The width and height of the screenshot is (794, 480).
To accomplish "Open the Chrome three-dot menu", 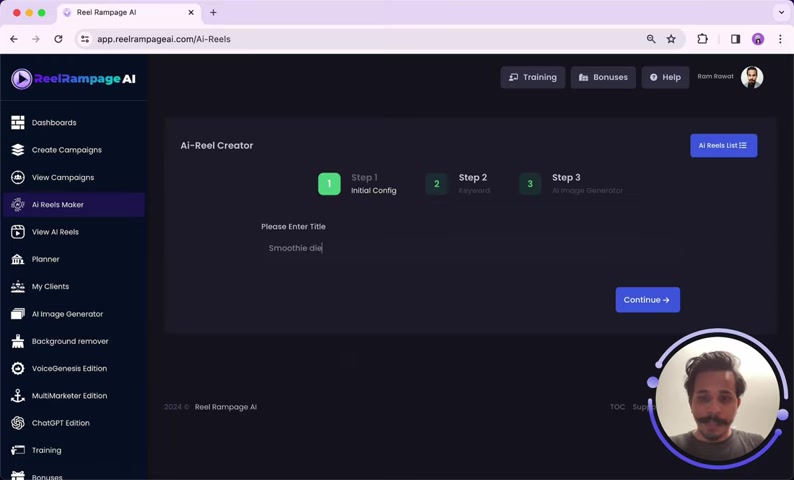I will pyautogui.click(x=780, y=39).
